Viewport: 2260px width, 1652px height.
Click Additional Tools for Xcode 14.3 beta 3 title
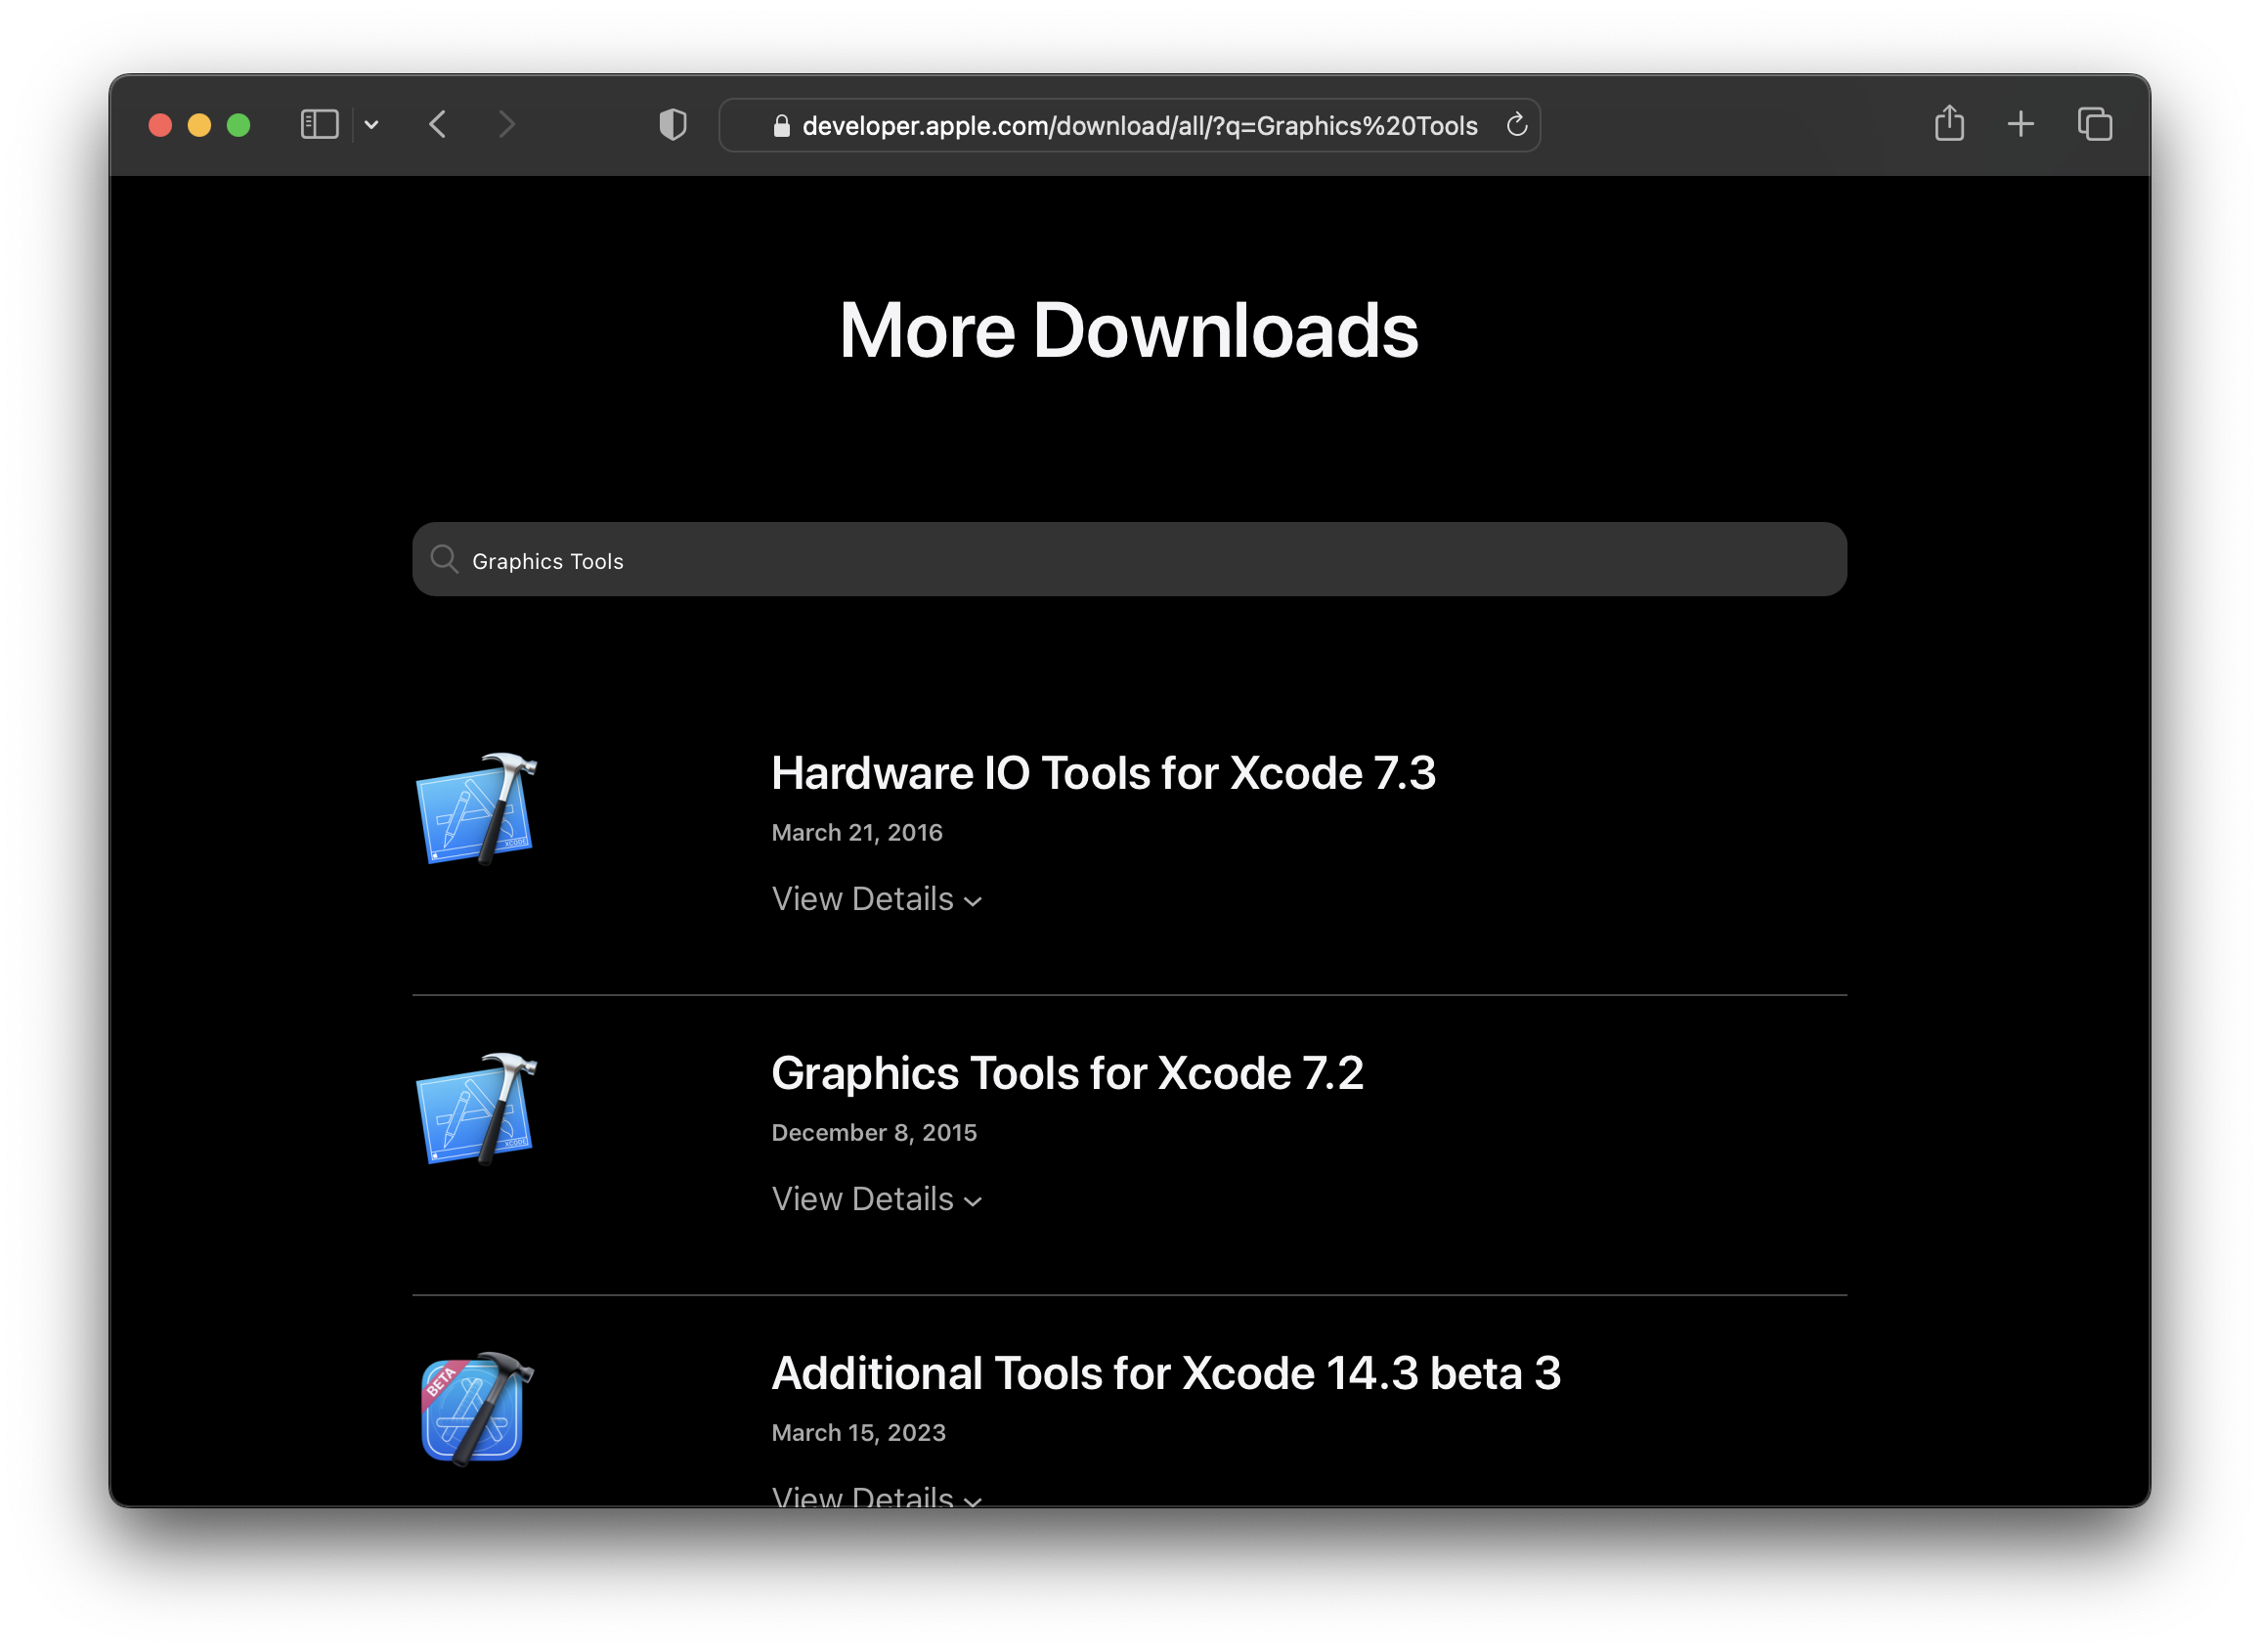click(x=1165, y=1373)
